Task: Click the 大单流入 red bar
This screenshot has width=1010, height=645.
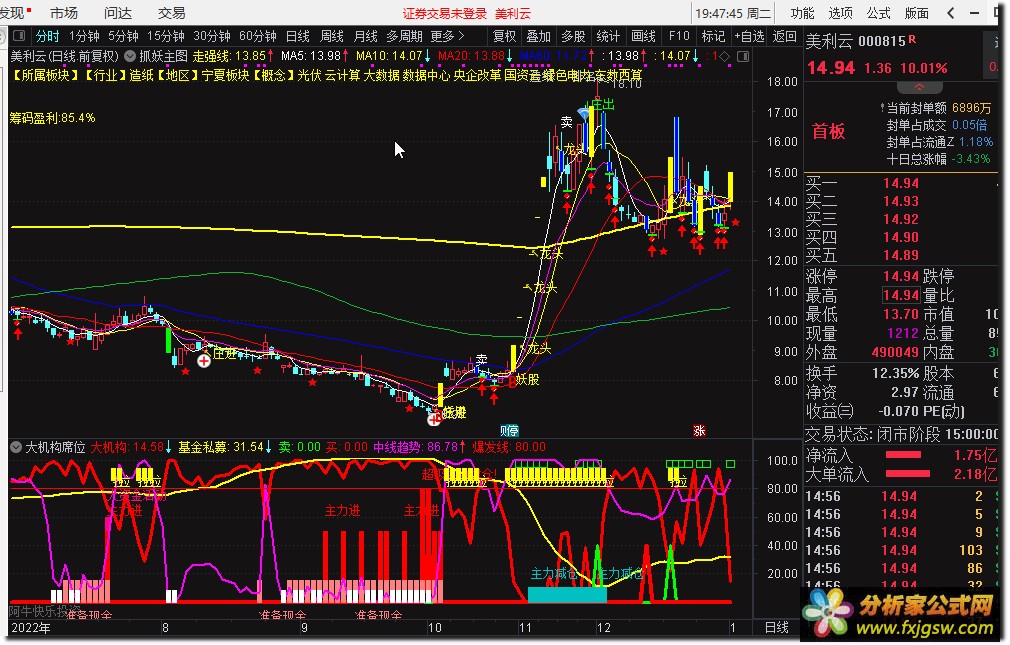Action: pos(908,474)
